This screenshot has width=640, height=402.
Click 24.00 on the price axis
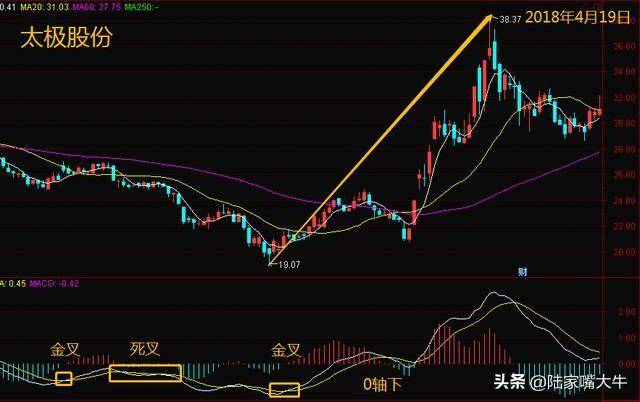[x=624, y=200]
